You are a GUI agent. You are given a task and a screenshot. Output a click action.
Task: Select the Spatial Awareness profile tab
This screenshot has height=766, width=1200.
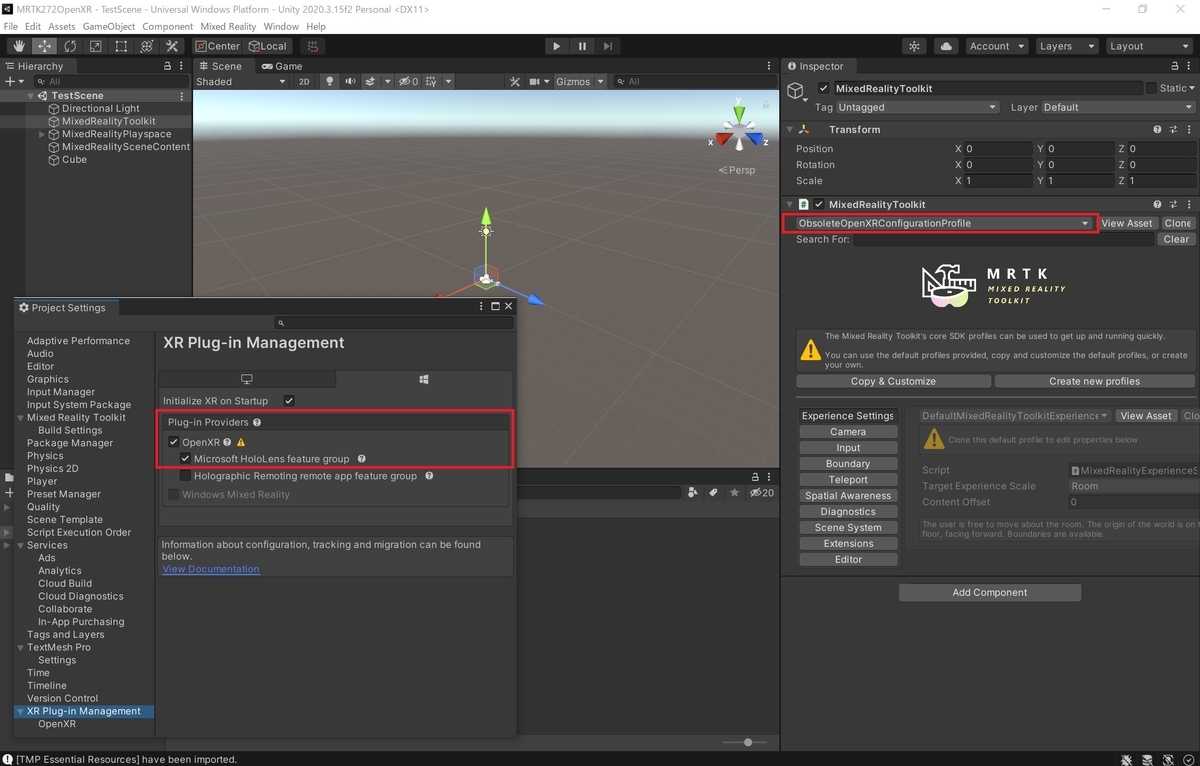(848, 496)
